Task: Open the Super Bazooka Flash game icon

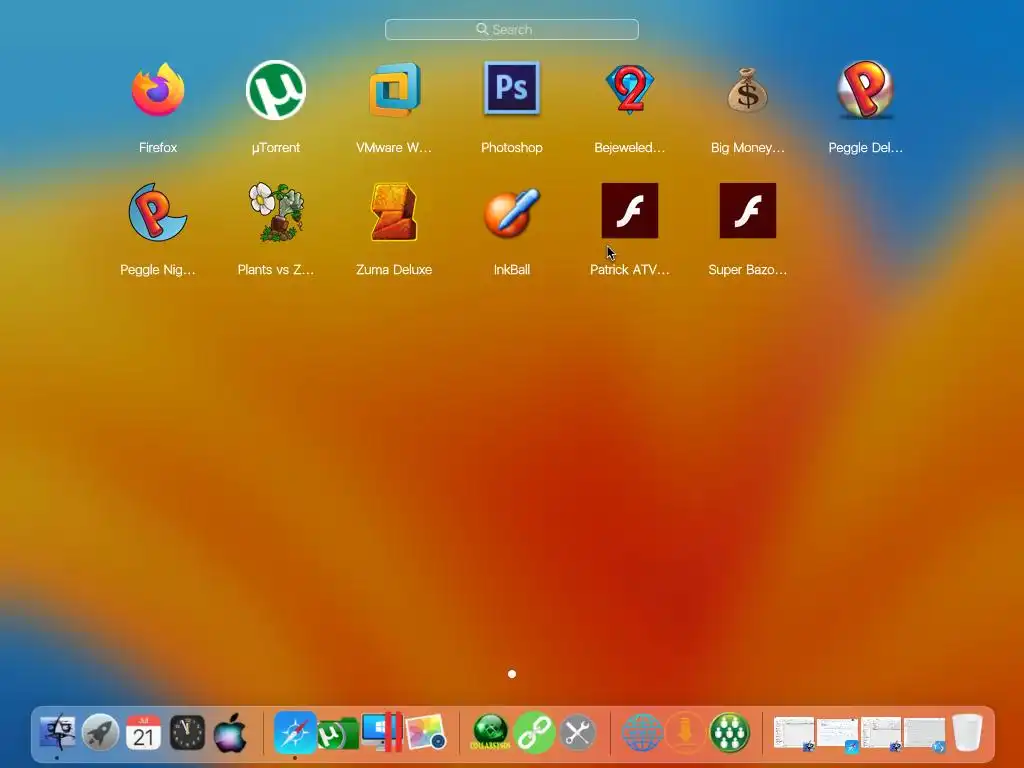Action: pyautogui.click(x=748, y=210)
